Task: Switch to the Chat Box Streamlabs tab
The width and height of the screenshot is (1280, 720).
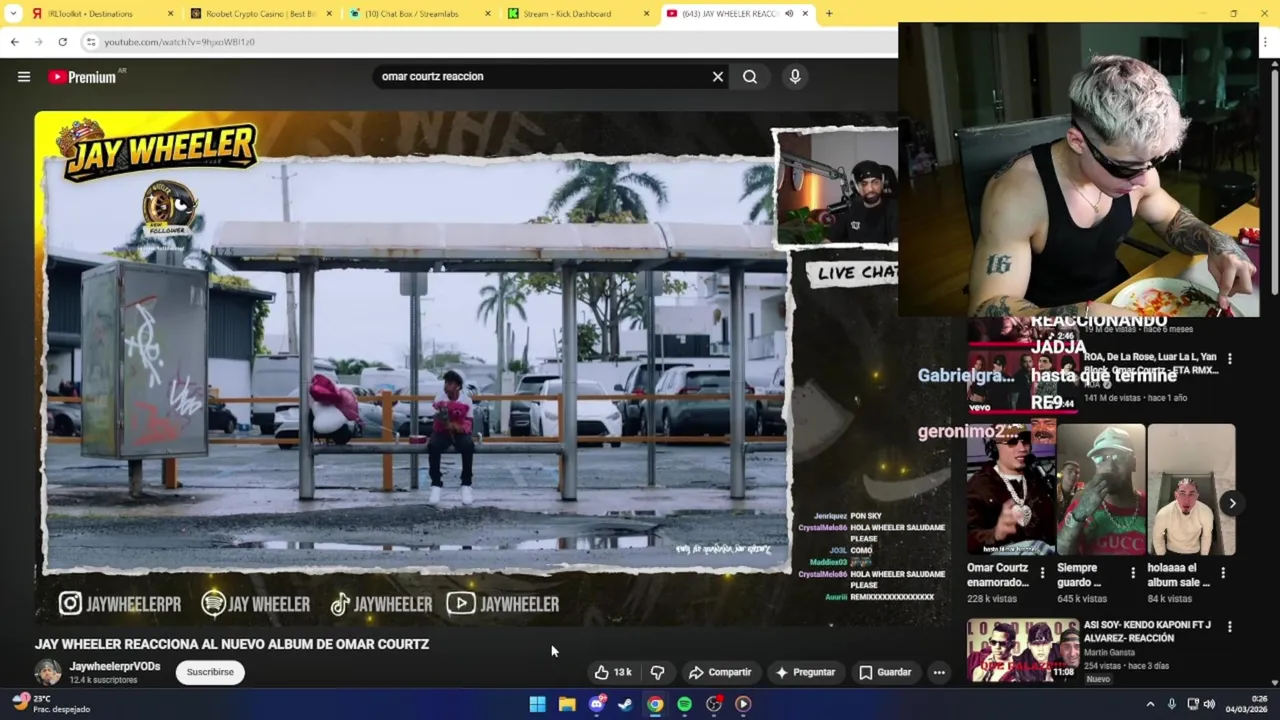Action: [x=416, y=14]
